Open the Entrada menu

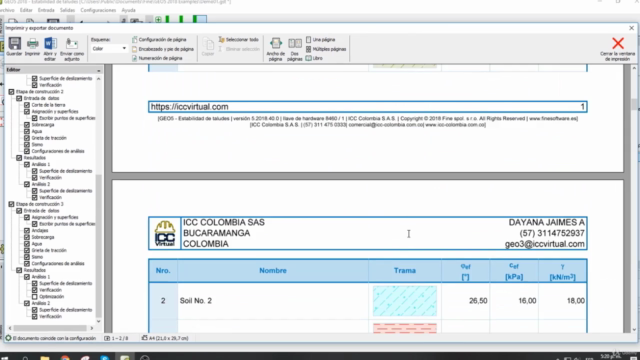[46, 10]
